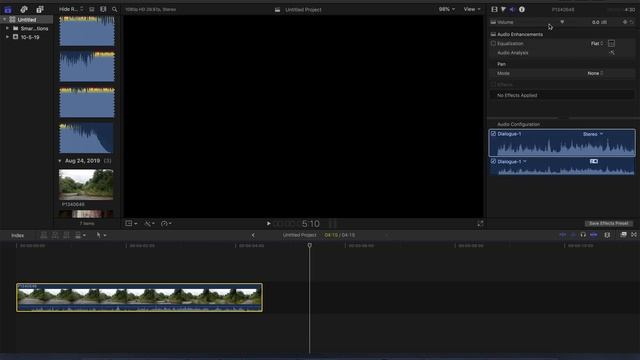640x360 pixels.
Task: Toggle audio skimming waveform icon
Action: point(573,235)
